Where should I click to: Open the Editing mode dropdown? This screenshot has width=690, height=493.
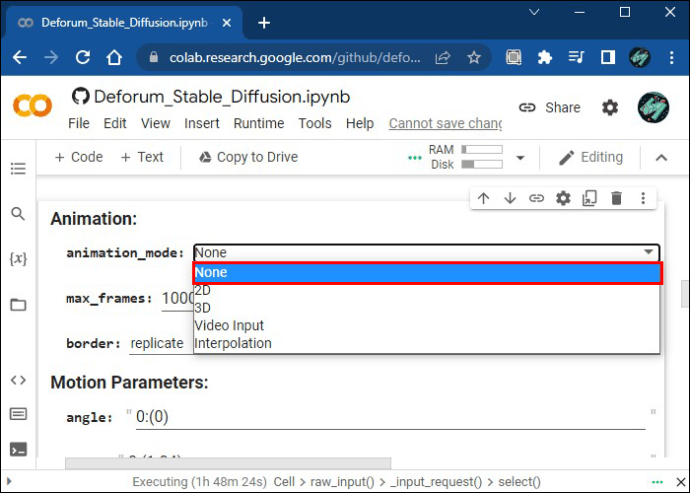[x=591, y=157]
